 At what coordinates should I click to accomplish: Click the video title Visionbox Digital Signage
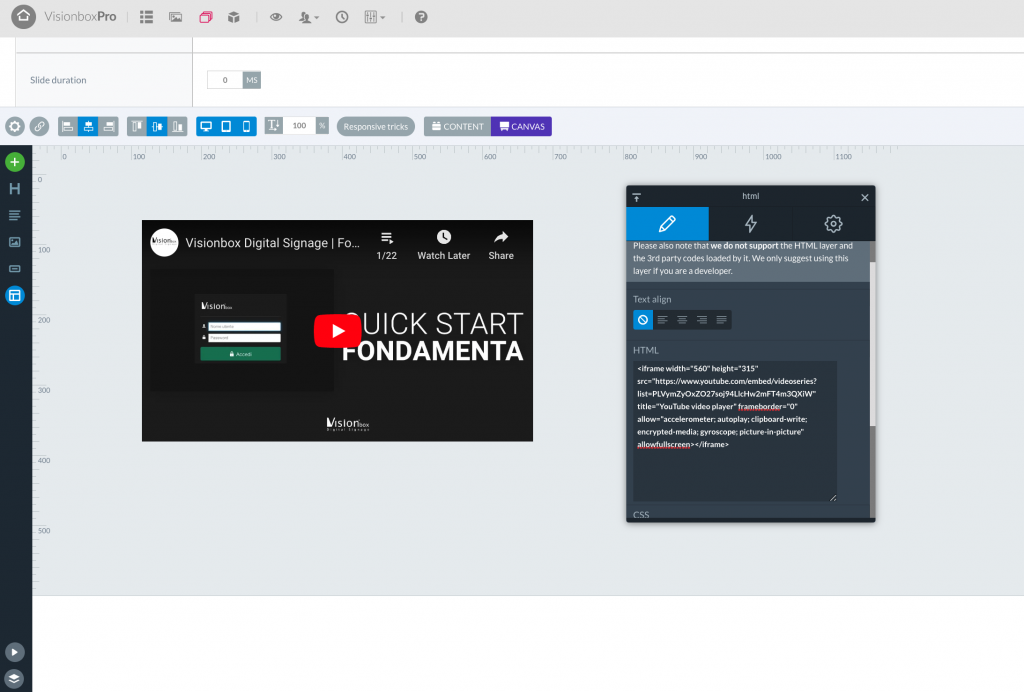click(x=272, y=243)
